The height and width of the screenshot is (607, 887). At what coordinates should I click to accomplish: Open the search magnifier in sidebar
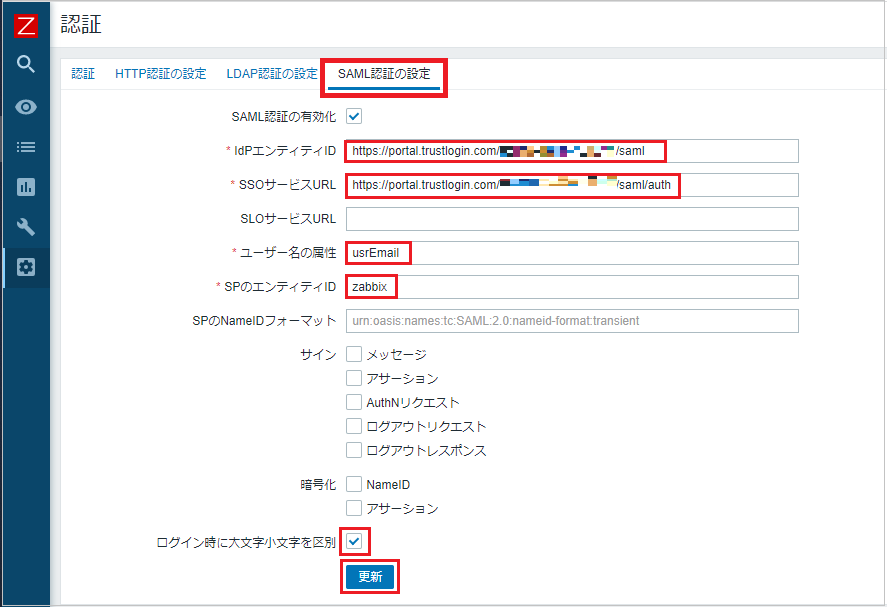point(26,65)
